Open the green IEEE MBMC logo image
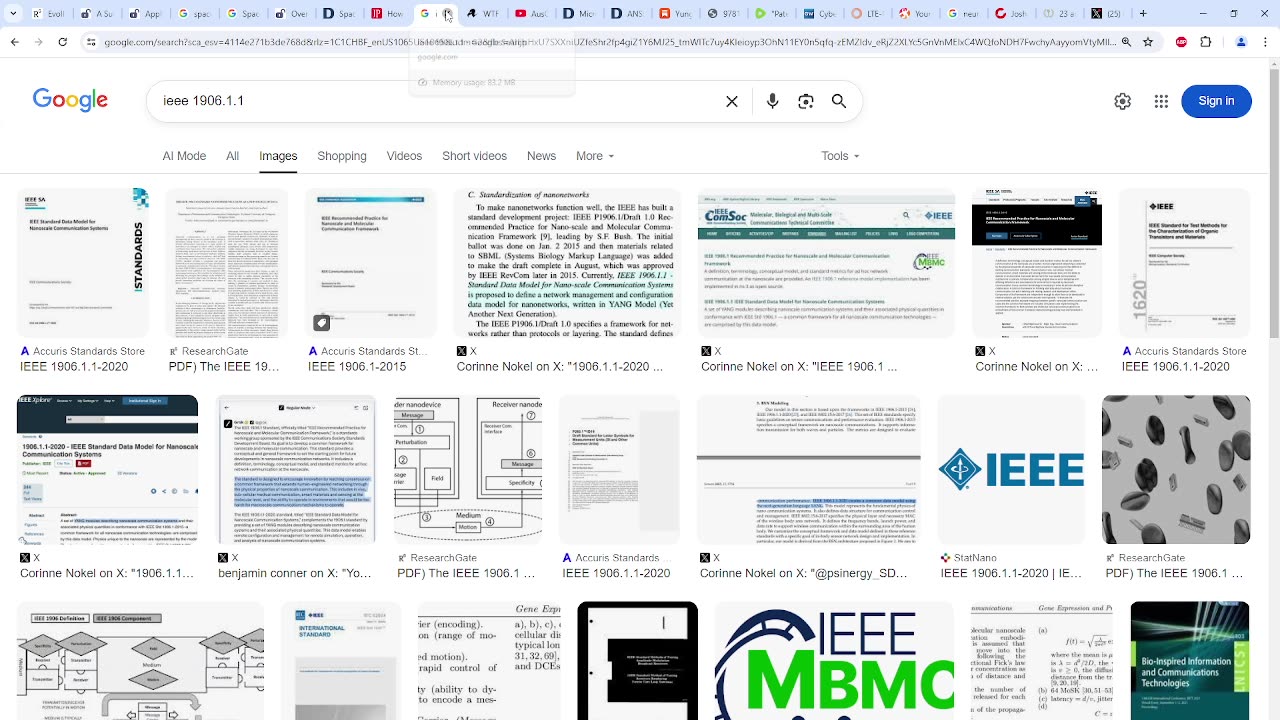 [834, 660]
